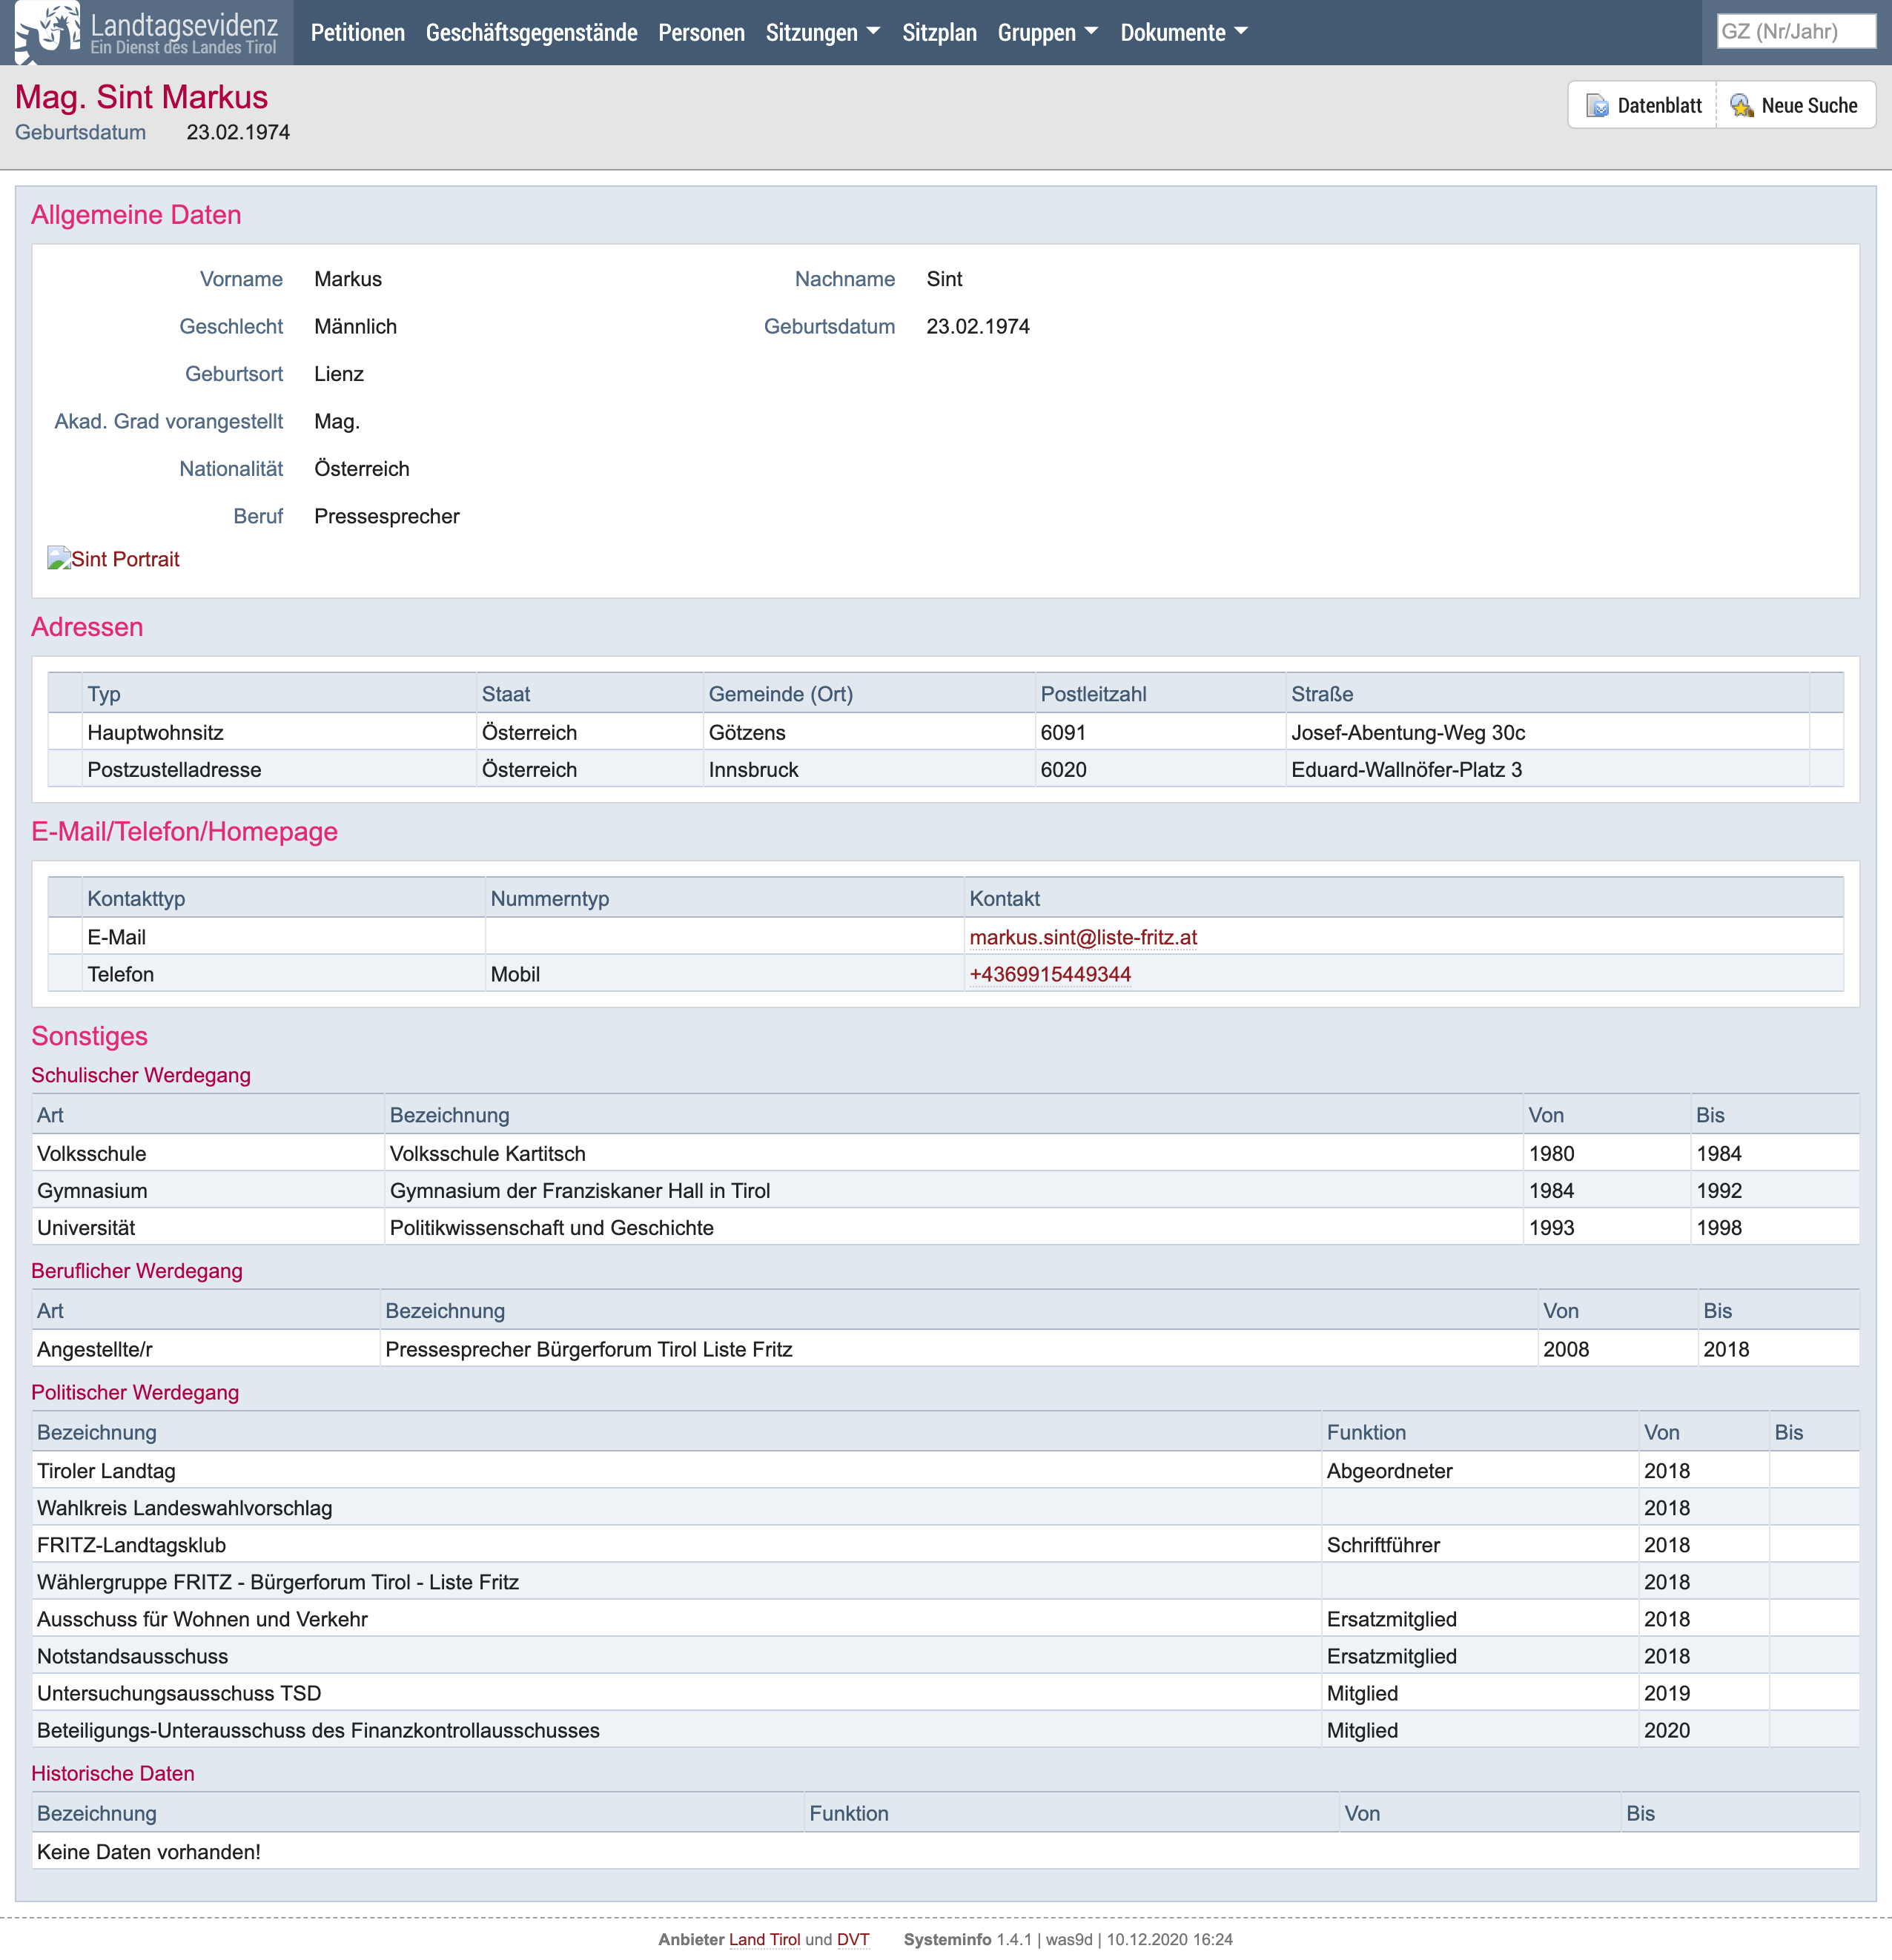Open the Sitzplan page

[939, 32]
